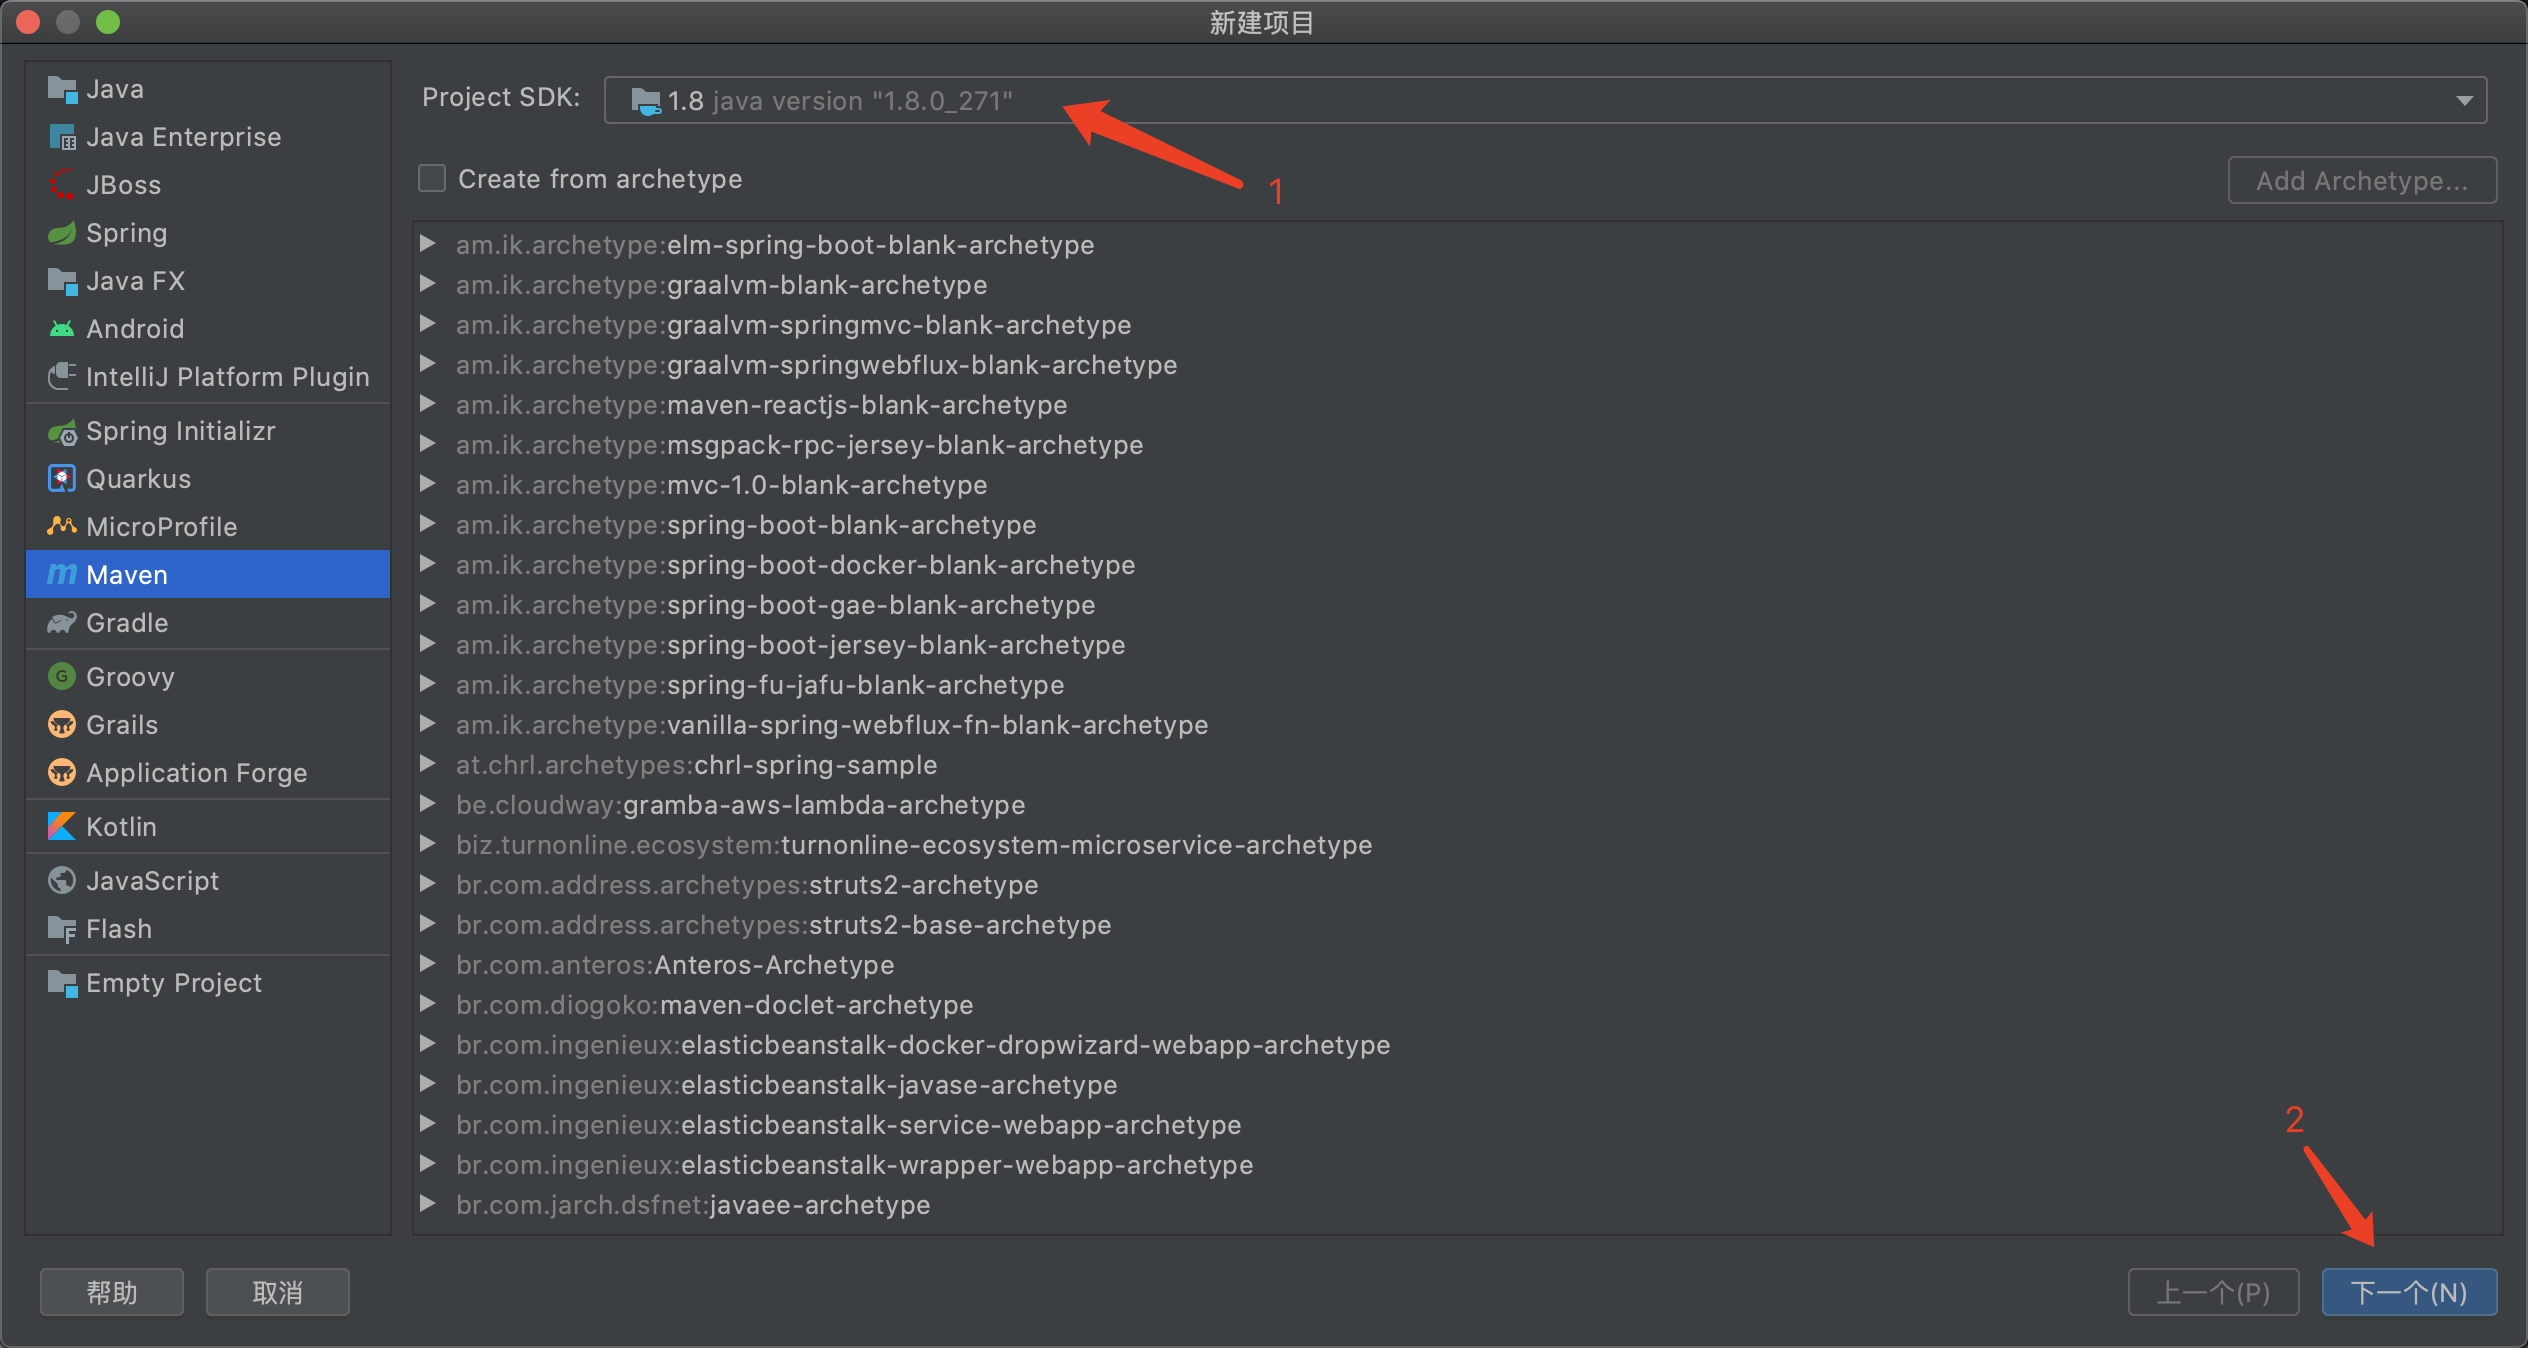Choose the JavaScript globe icon
The height and width of the screenshot is (1348, 2528).
(x=62, y=881)
